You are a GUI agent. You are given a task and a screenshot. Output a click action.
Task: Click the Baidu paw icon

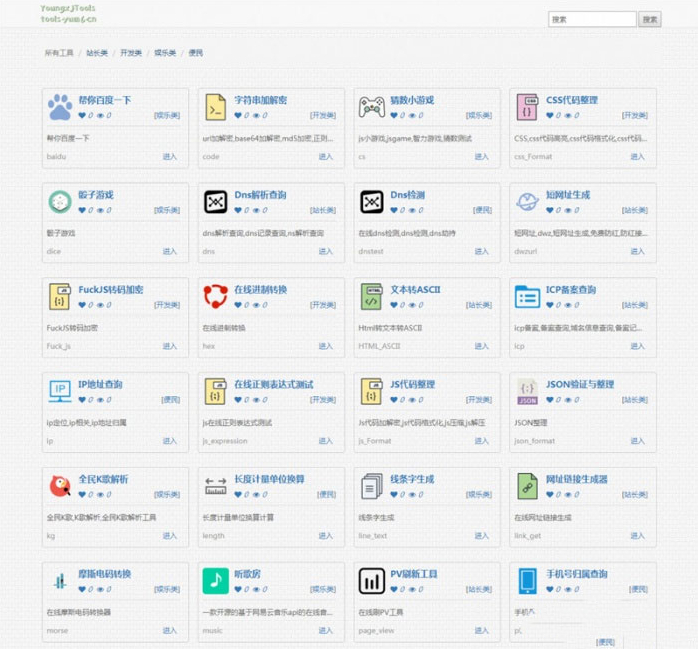60,107
